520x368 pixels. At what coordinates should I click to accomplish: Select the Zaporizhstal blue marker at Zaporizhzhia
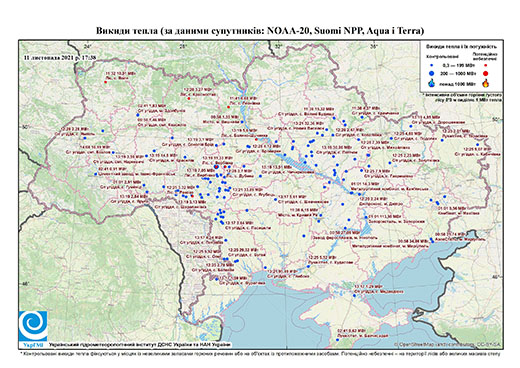366,217
